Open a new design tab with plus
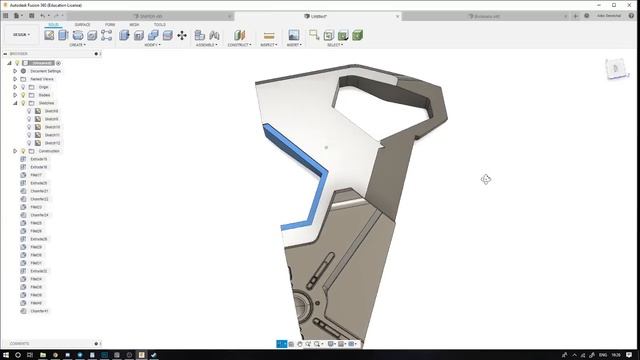Image resolution: width=640 pixels, height=360 pixels. [x=576, y=16]
